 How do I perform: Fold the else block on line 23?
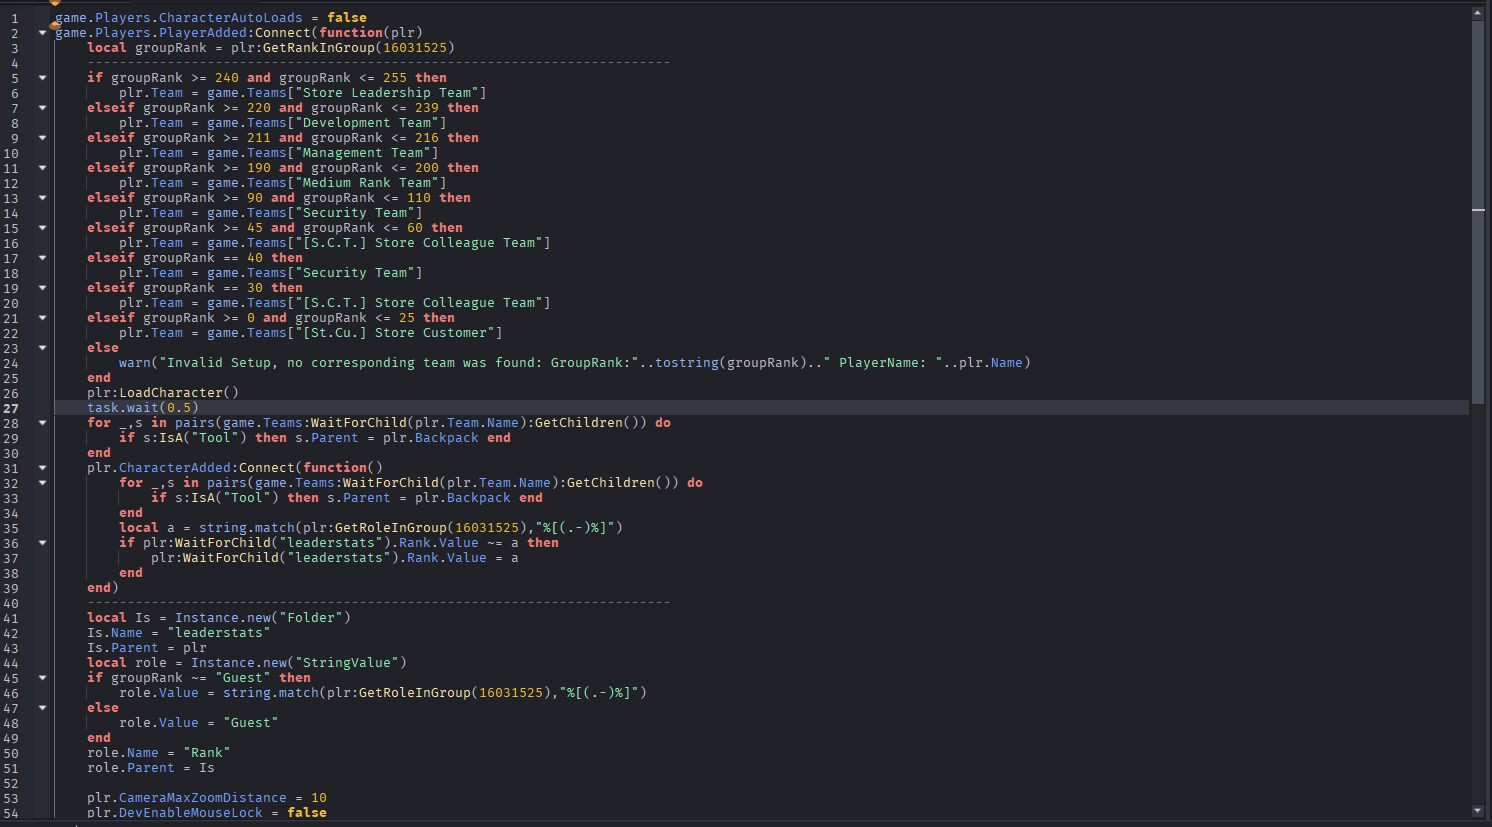42,348
